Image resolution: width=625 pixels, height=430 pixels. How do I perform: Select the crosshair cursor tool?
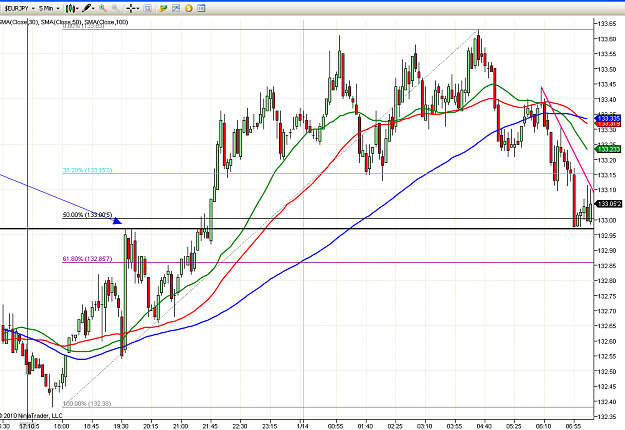(130, 8)
